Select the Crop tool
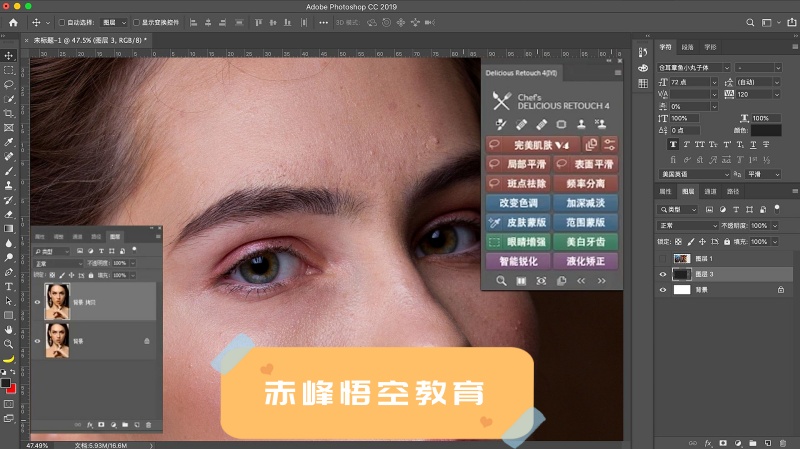Image resolution: width=800 pixels, height=449 pixels. [x=9, y=113]
